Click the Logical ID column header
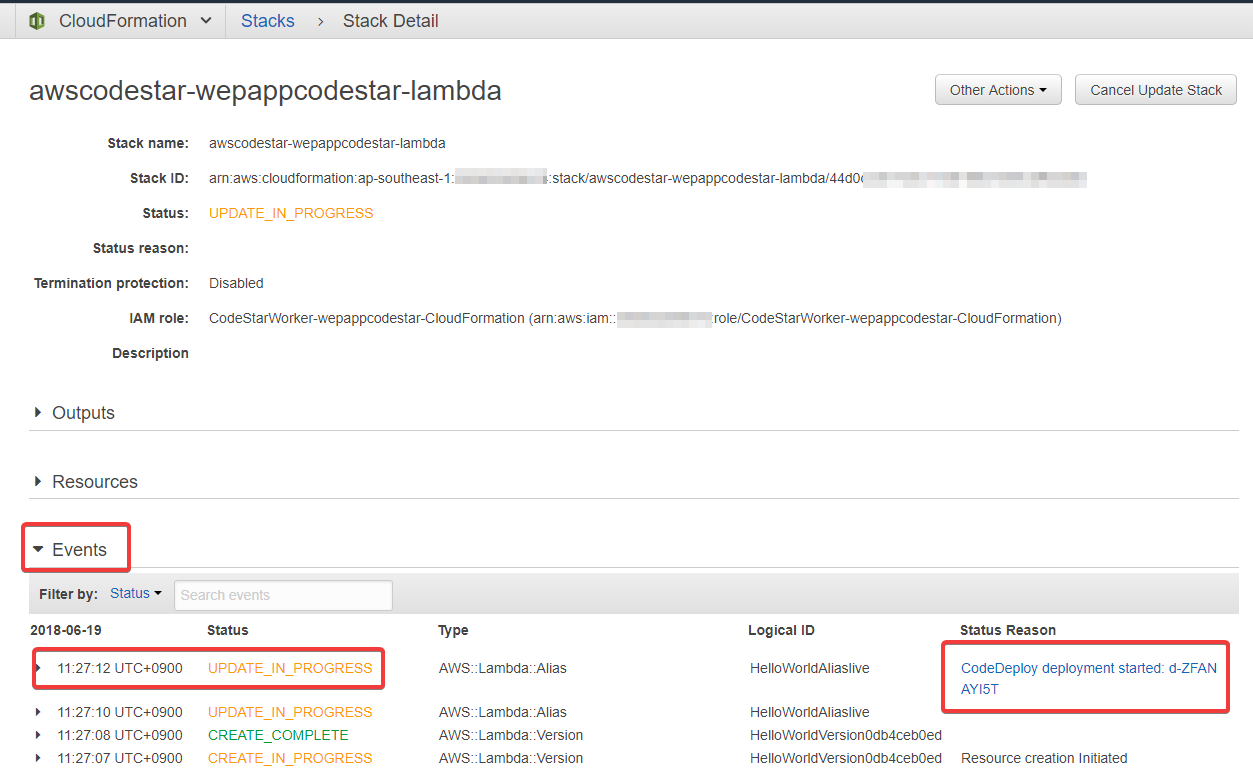The image size is (1253, 773). (781, 630)
